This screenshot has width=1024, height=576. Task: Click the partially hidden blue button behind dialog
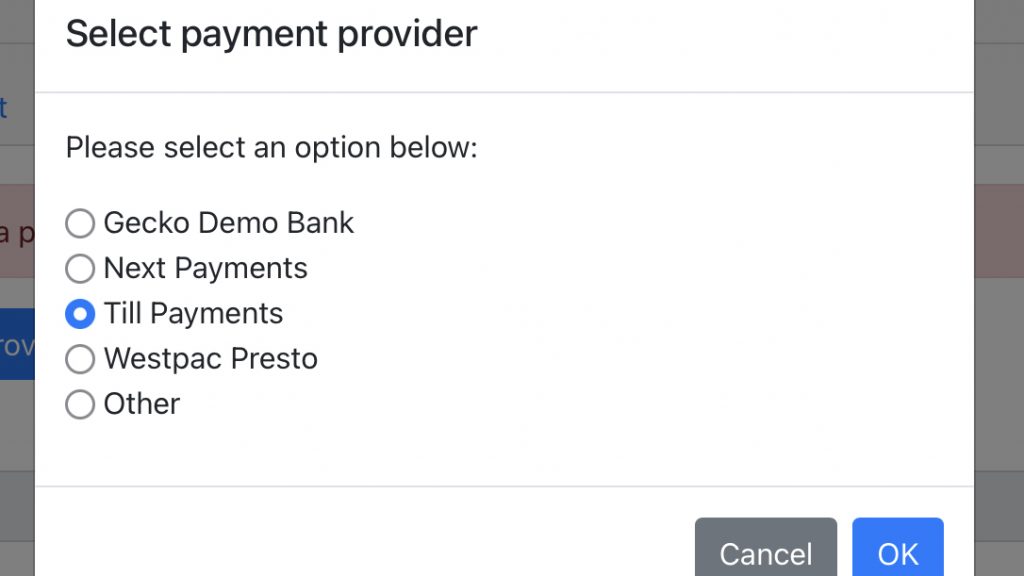(x=17, y=344)
